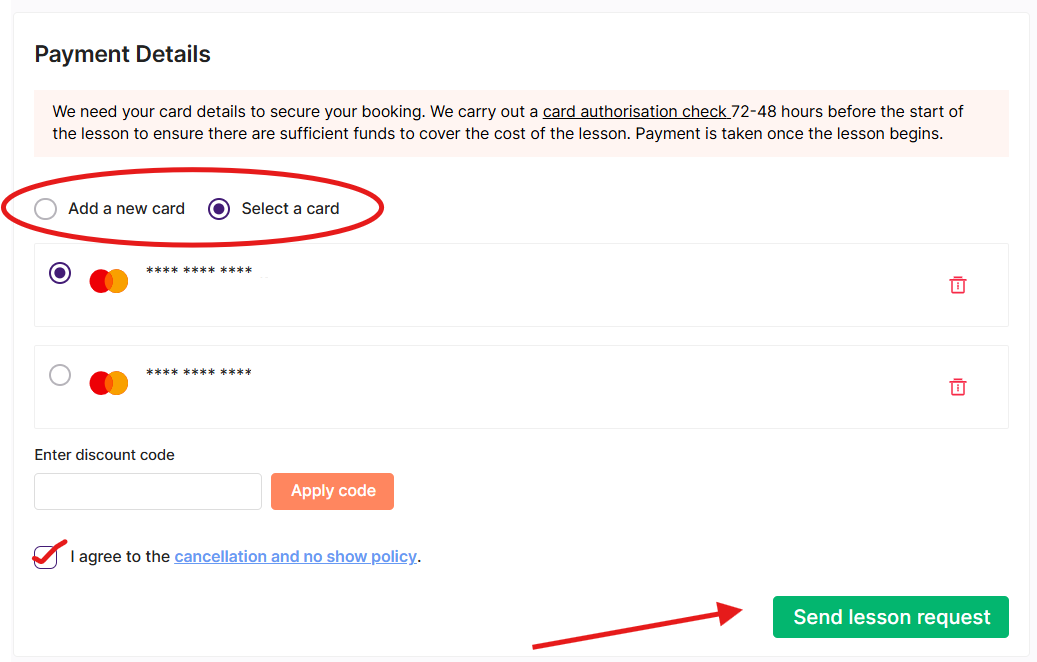Select the first saved card radio button
This screenshot has width=1037, height=662.
pos(60,272)
